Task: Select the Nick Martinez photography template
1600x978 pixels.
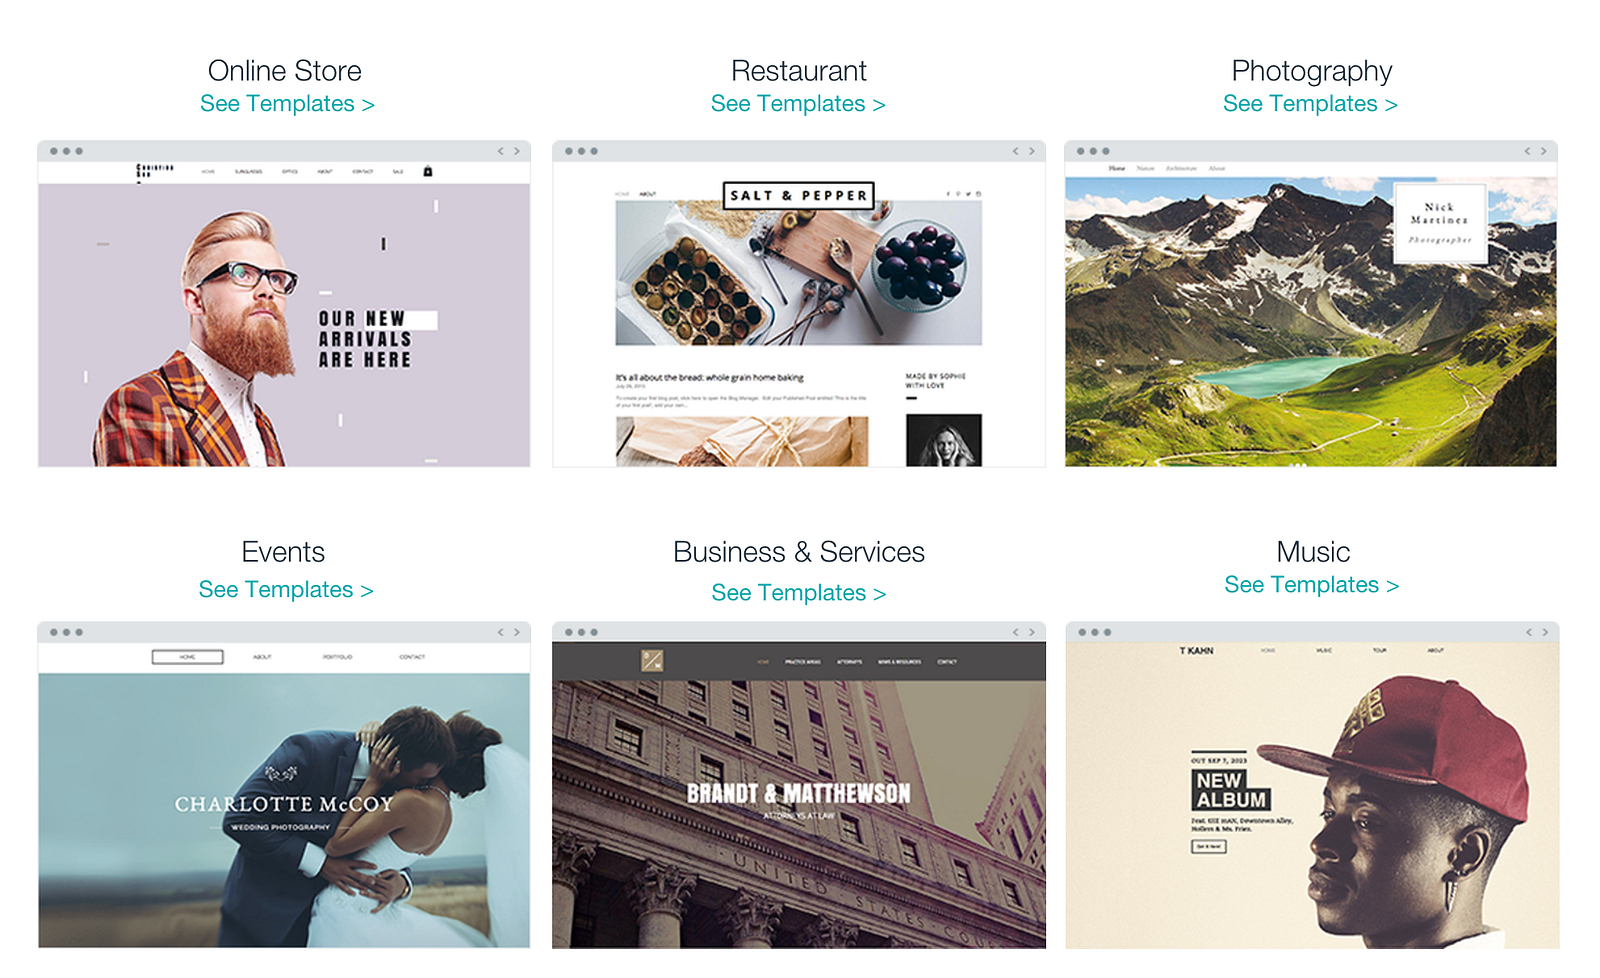Action: pyautogui.click(x=1311, y=304)
